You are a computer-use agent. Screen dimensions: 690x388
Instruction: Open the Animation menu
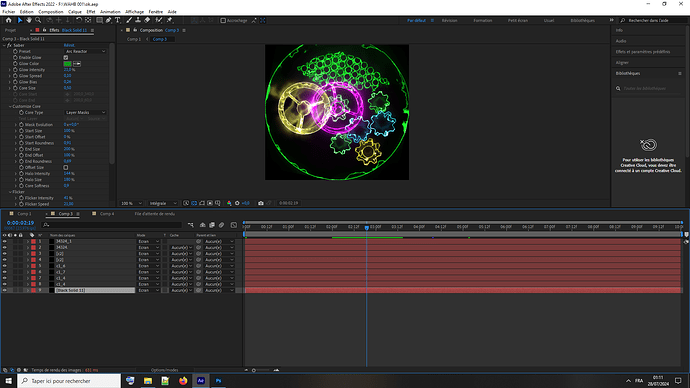[x=110, y=12]
